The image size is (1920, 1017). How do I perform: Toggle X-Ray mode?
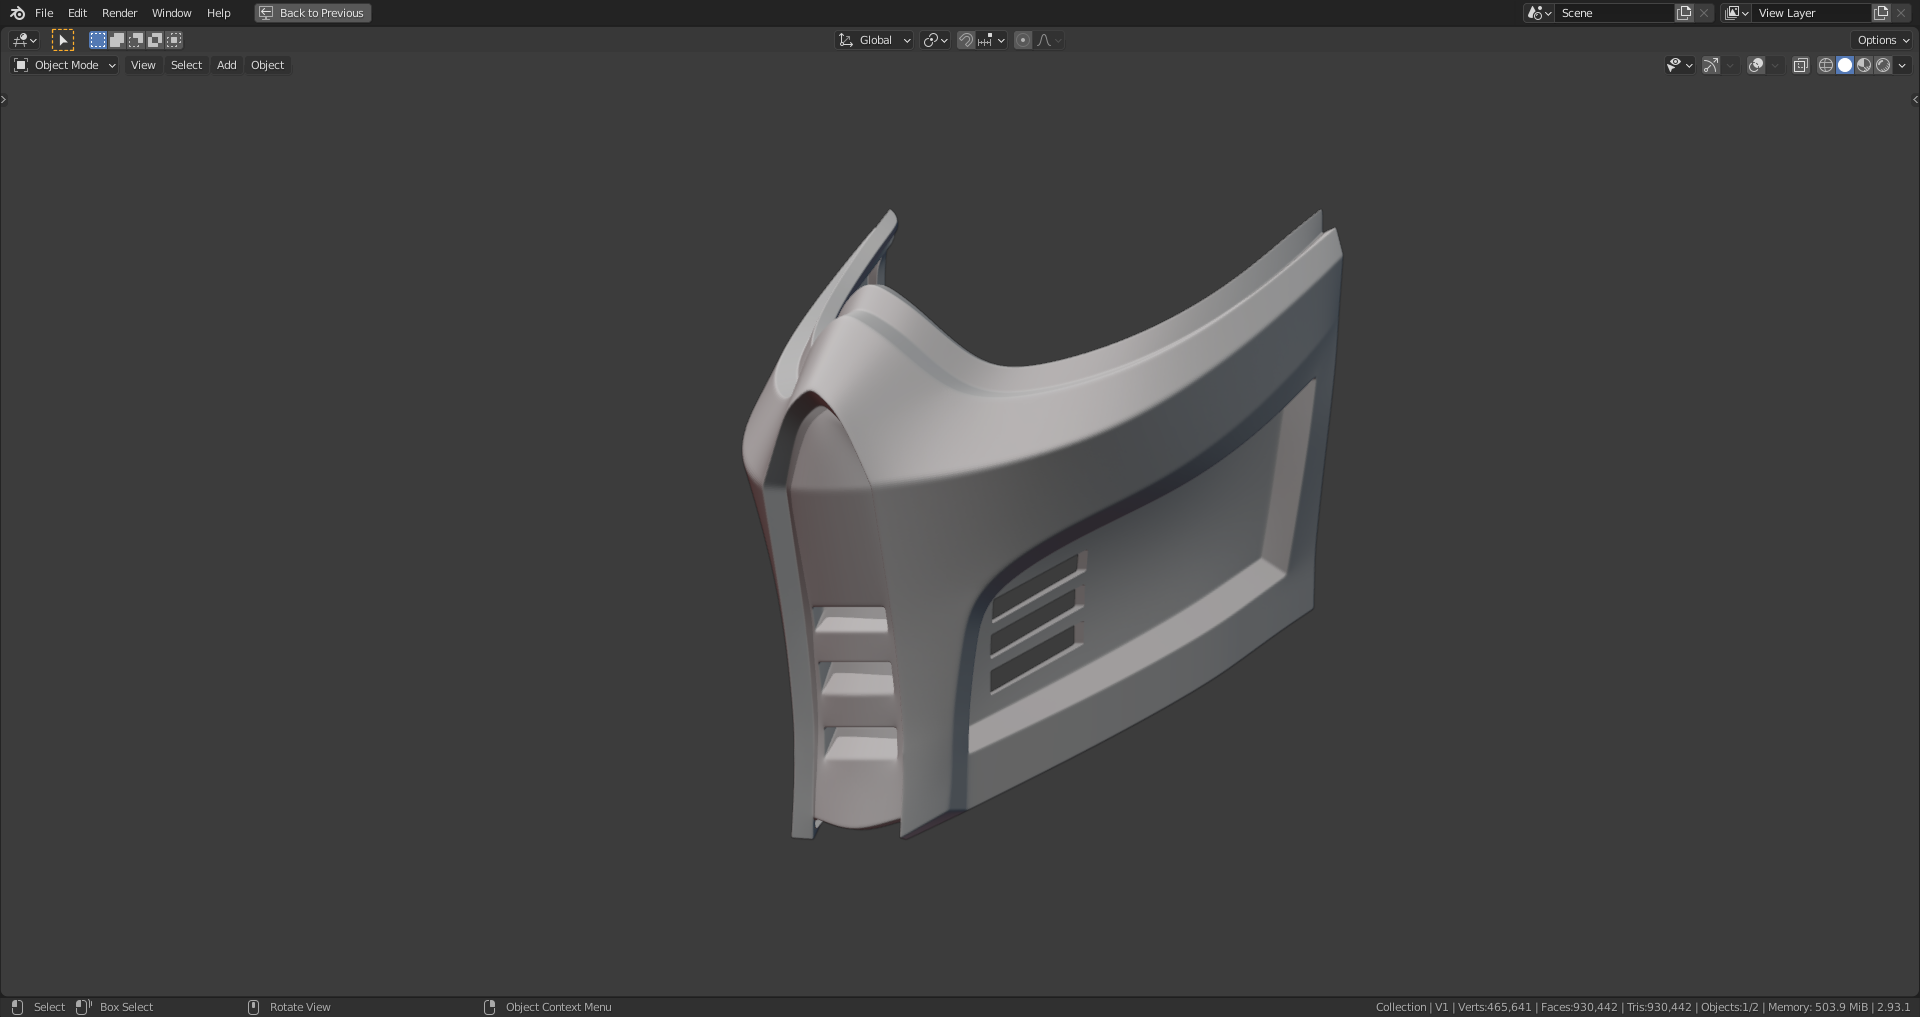[x=1801, y=65]
